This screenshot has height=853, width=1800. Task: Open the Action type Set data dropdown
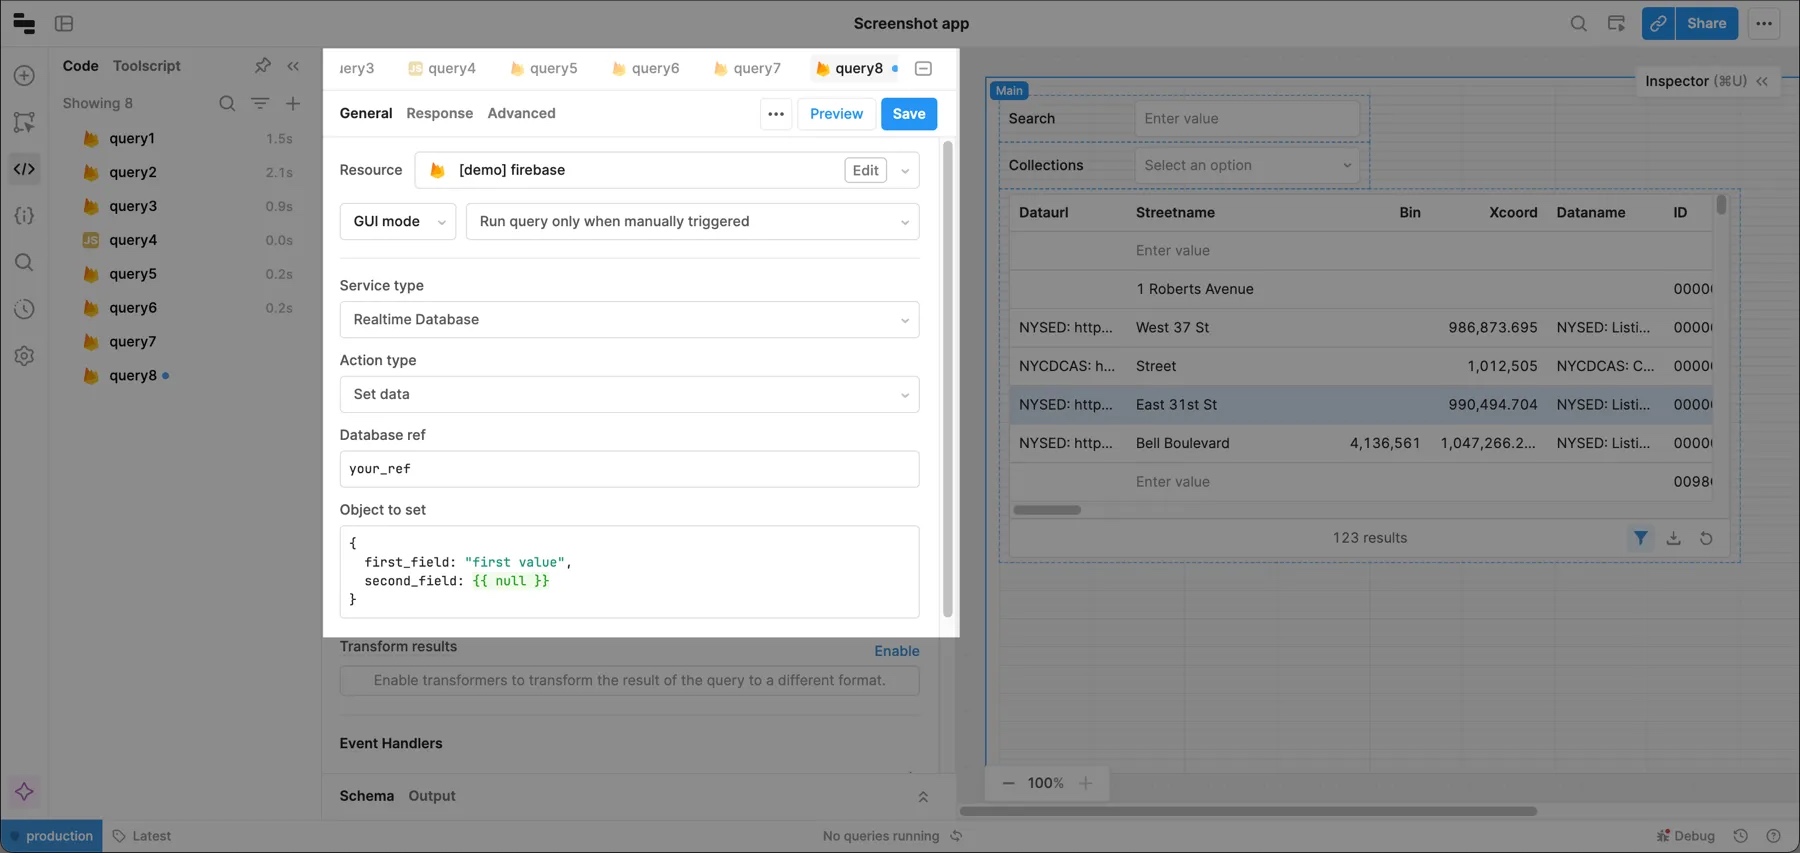(x=629, y=395)
